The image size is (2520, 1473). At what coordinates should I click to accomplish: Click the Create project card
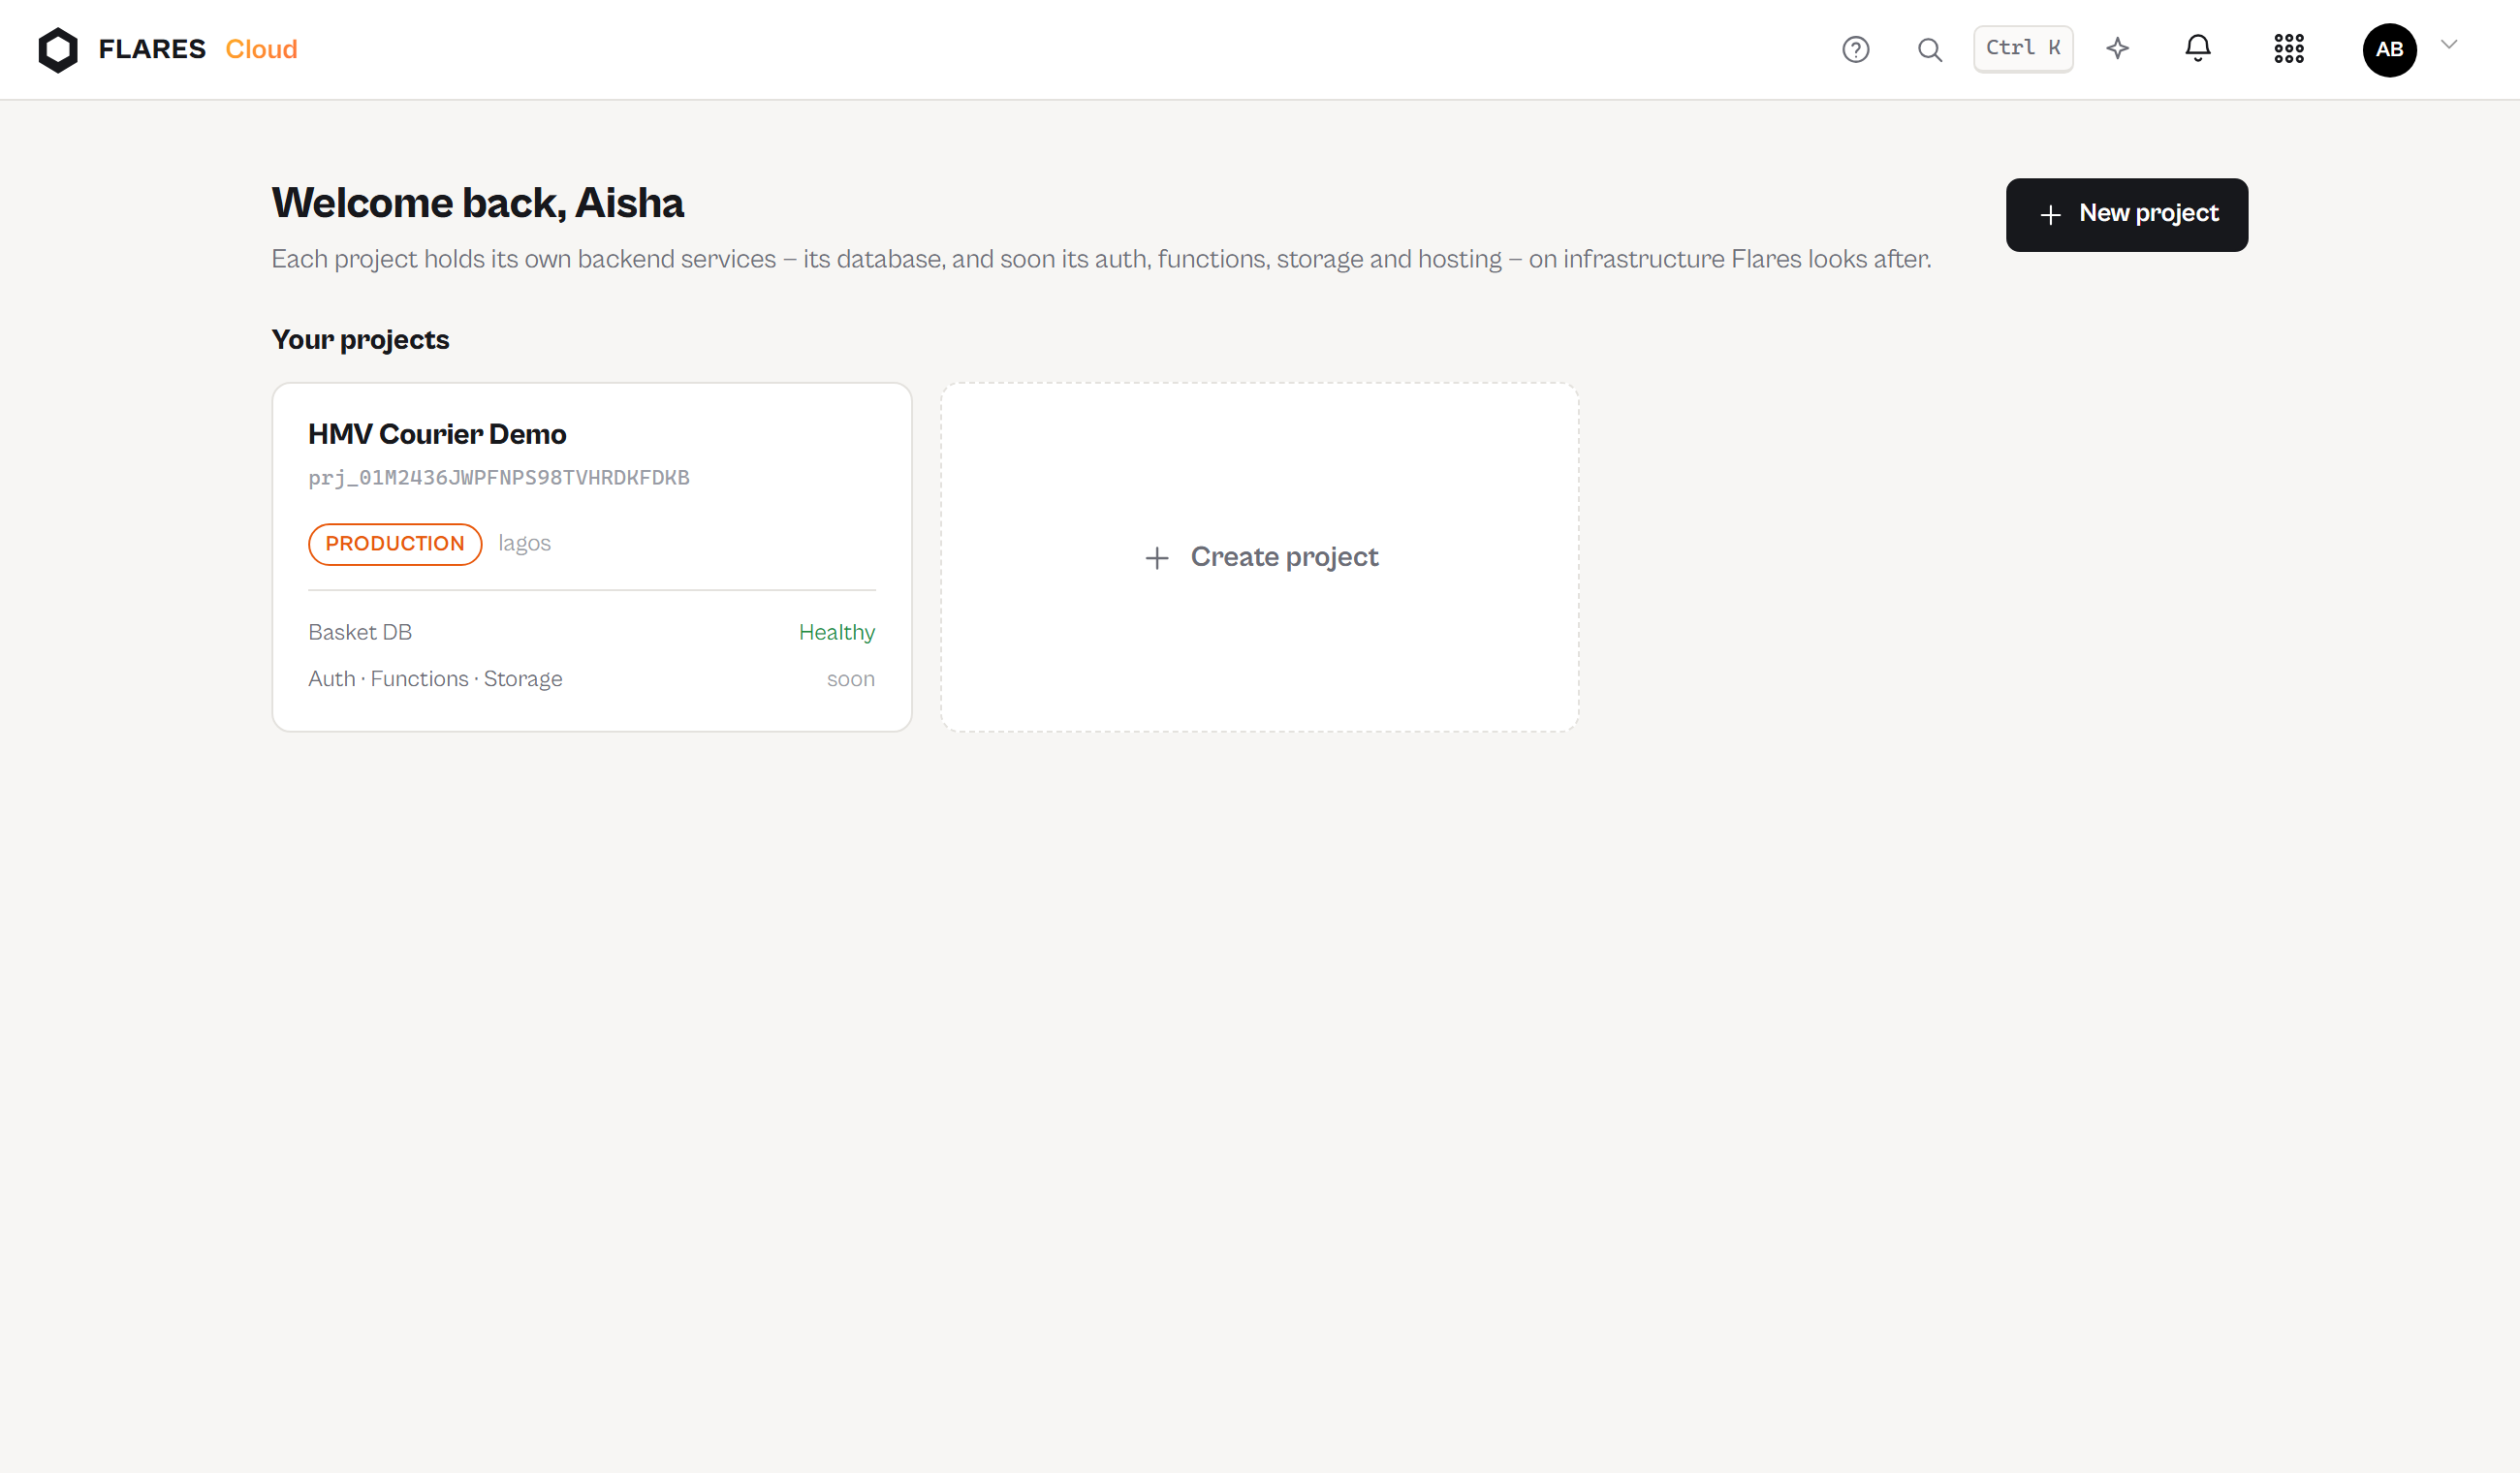pyautogui.click(x=1259, y=556)
